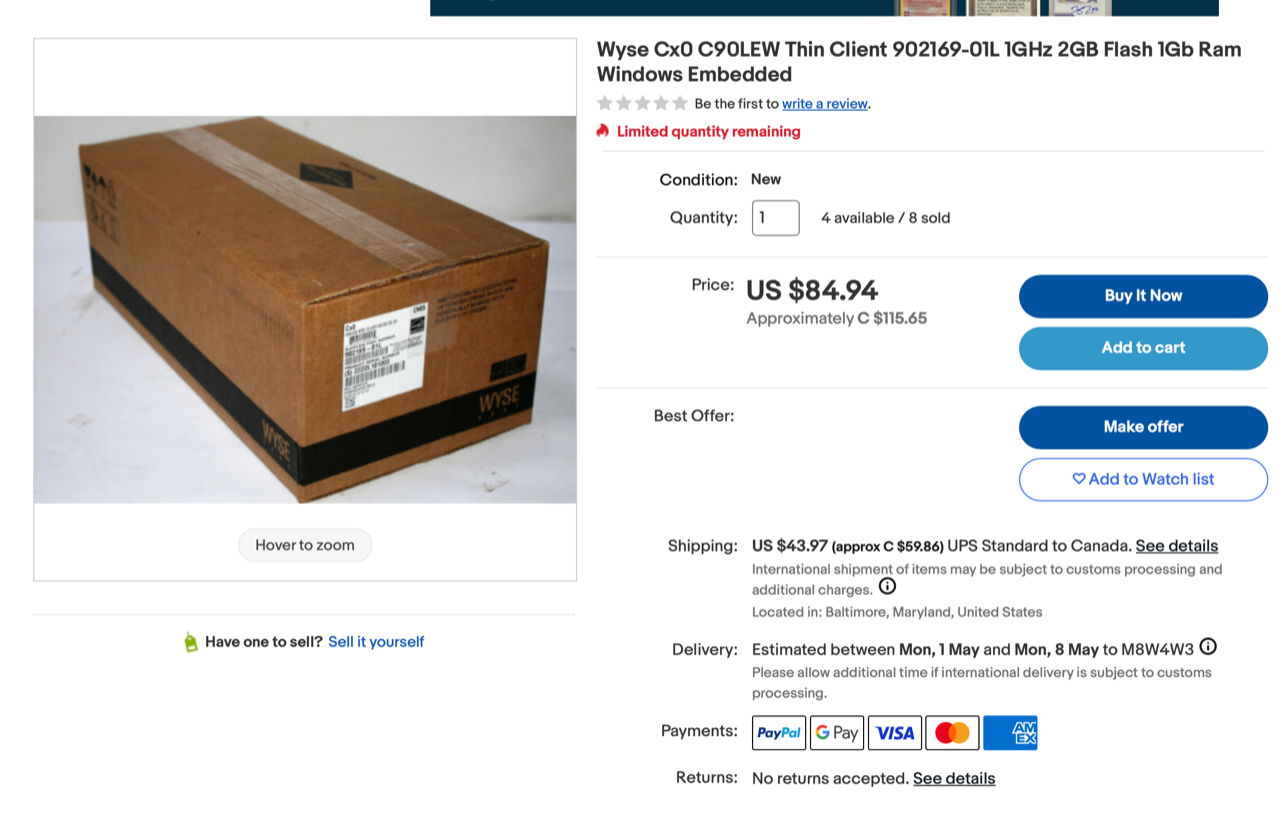Screen dimensions: 1282x825
Task: Click the green sell tag icon
Action: click(x=191, y=642)
